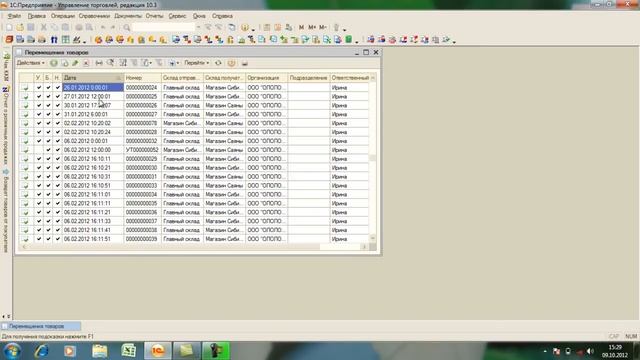640x360 pixels.
Task: Click Н checkmark in row 0000000039
Action: [x=58, y=239]
